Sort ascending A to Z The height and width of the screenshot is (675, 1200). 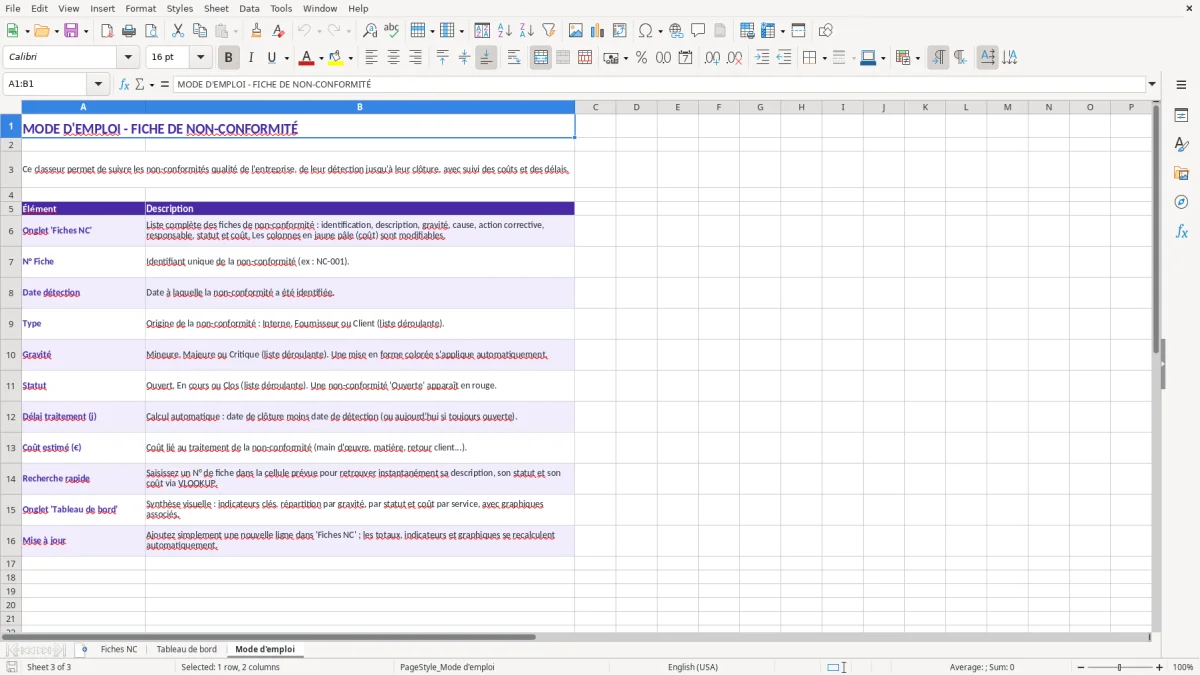[504, 31]
